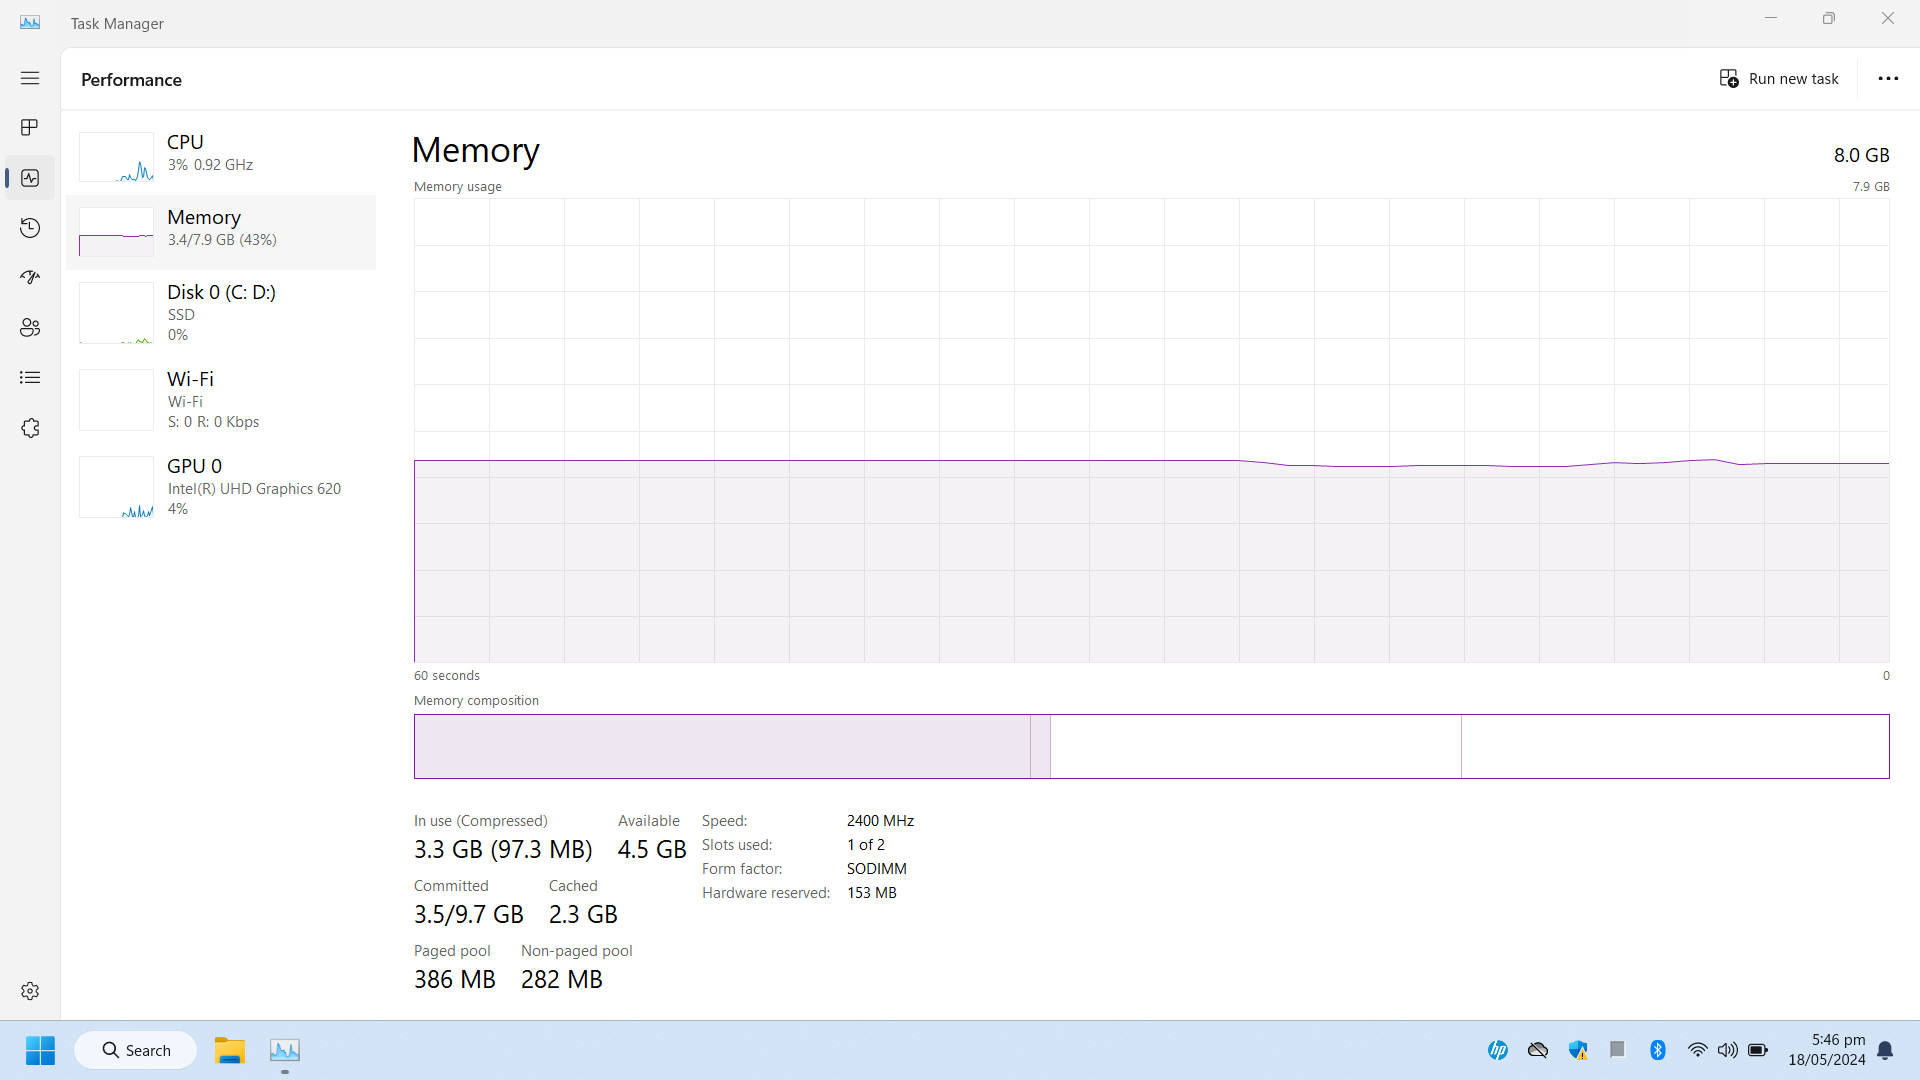This screenshot has height=1080, width=1920.
Task: Click the 153 MB hardware reserved value
Action: [x=872, y=893]
